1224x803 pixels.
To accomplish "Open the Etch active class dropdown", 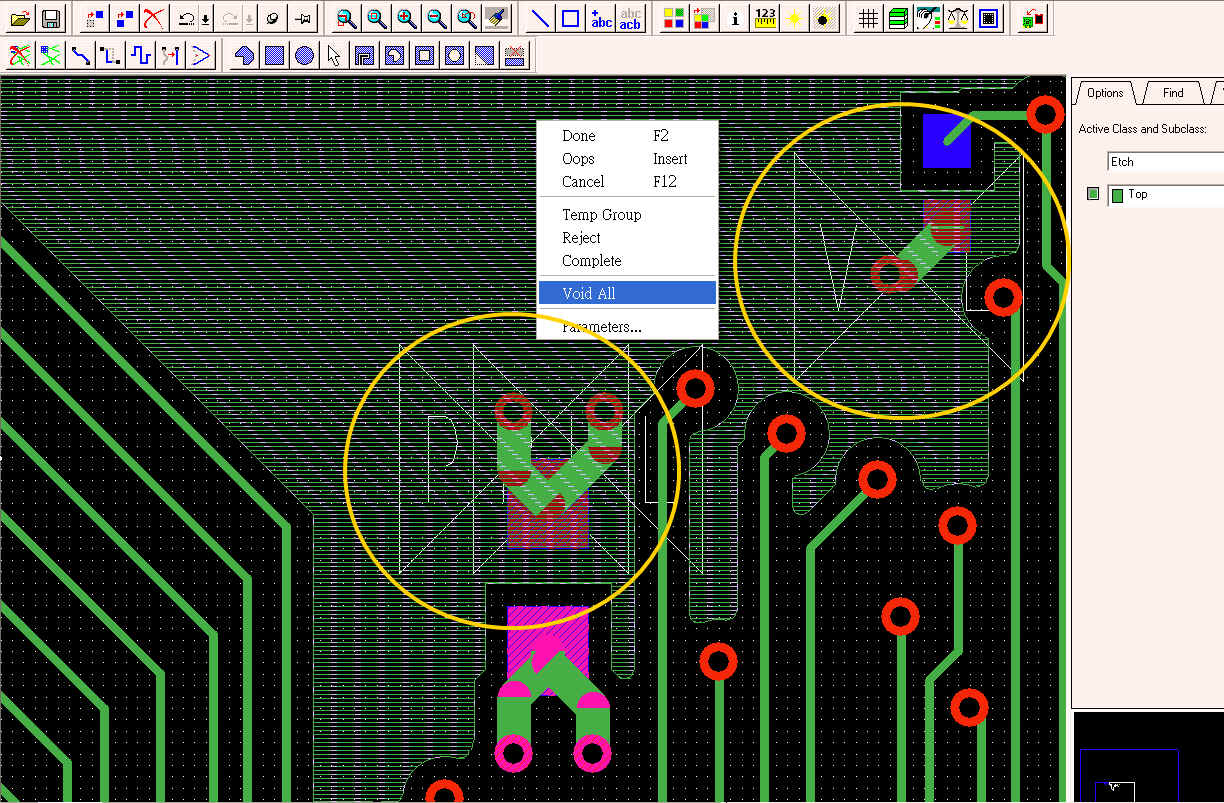I will (x=1165, y=162).
